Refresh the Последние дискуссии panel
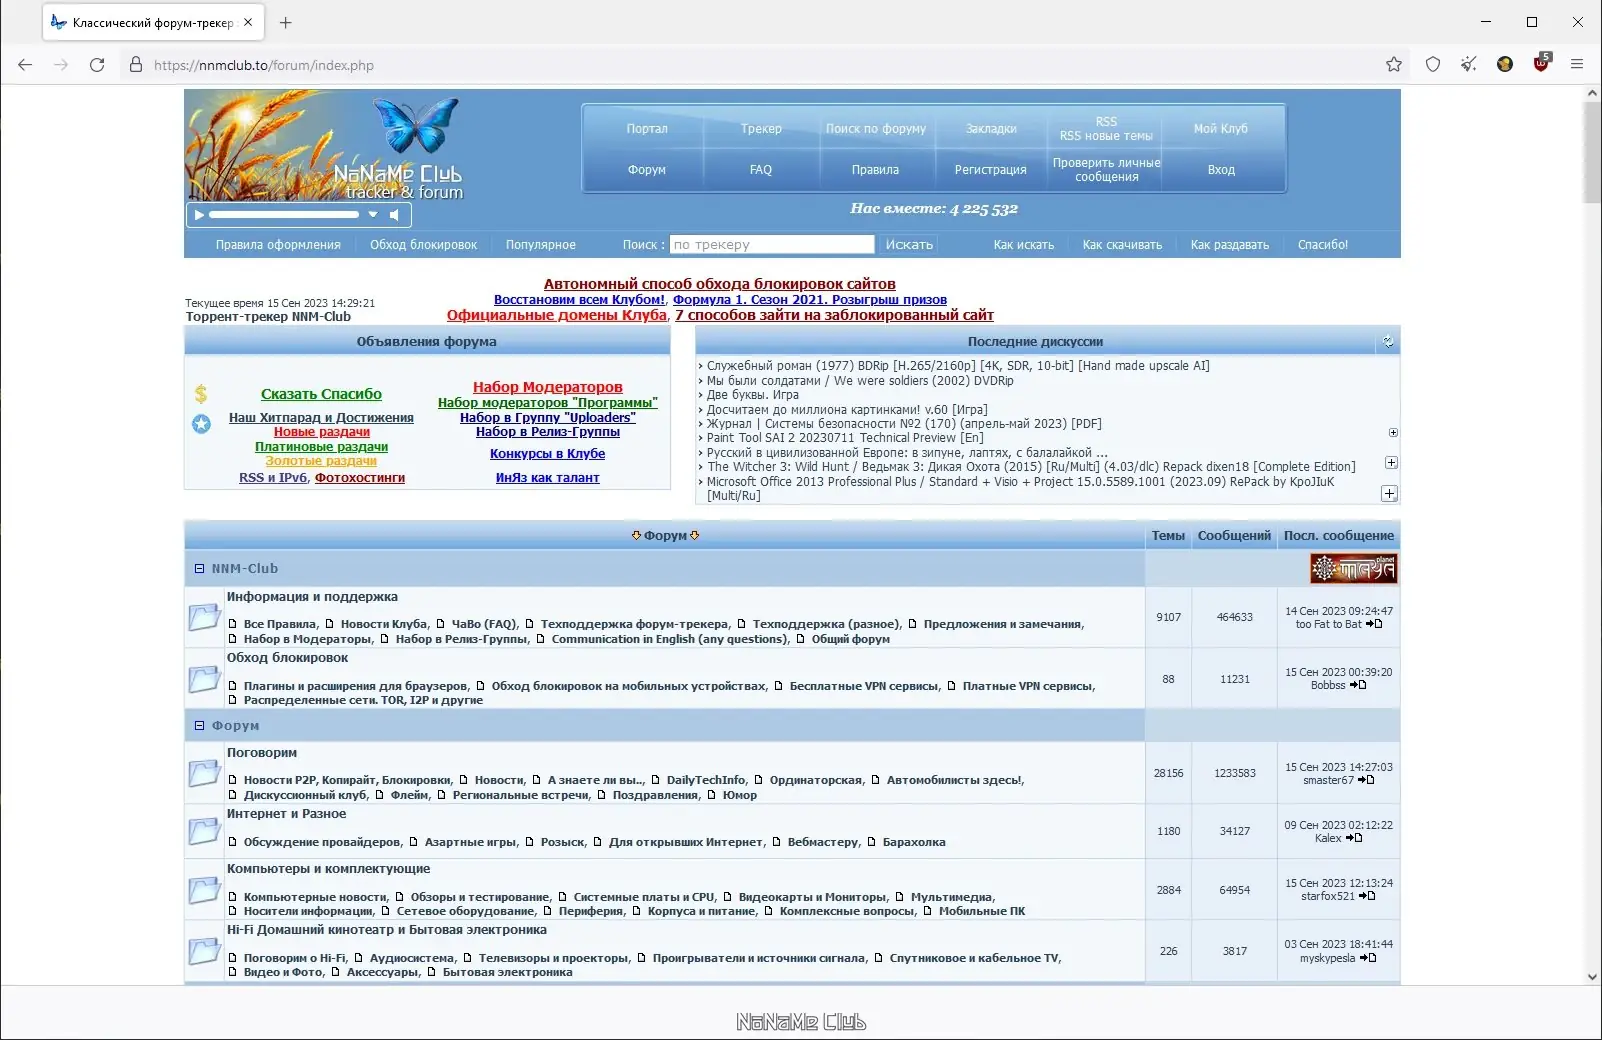The width and height of the screenshot is (1602, 1040). point(1388,342)
